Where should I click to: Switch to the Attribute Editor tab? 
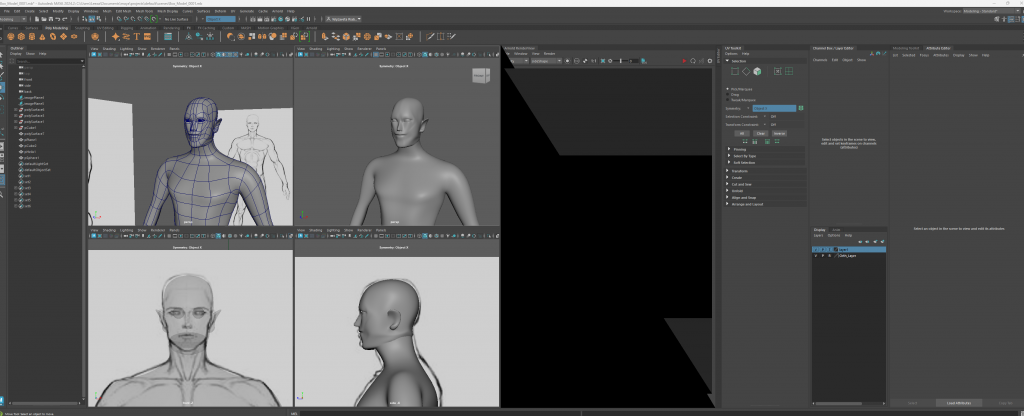(938, 47)
